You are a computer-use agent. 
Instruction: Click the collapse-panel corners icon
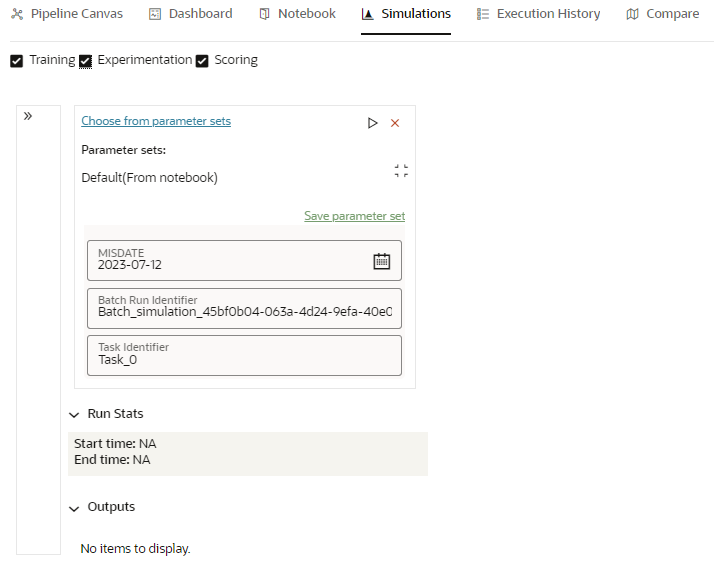(x=401, y=171)
